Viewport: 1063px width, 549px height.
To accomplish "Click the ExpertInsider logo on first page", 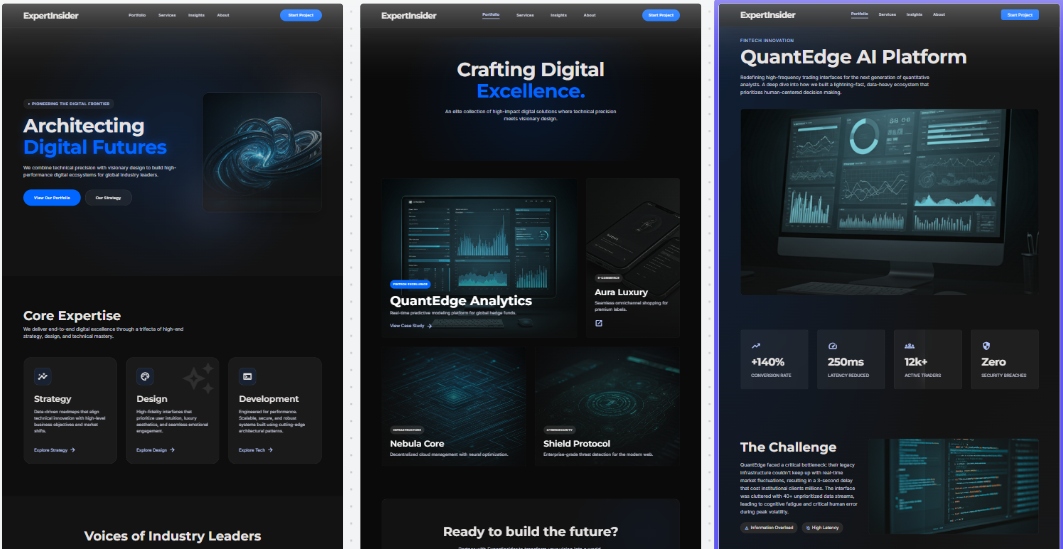I will 51,15.
